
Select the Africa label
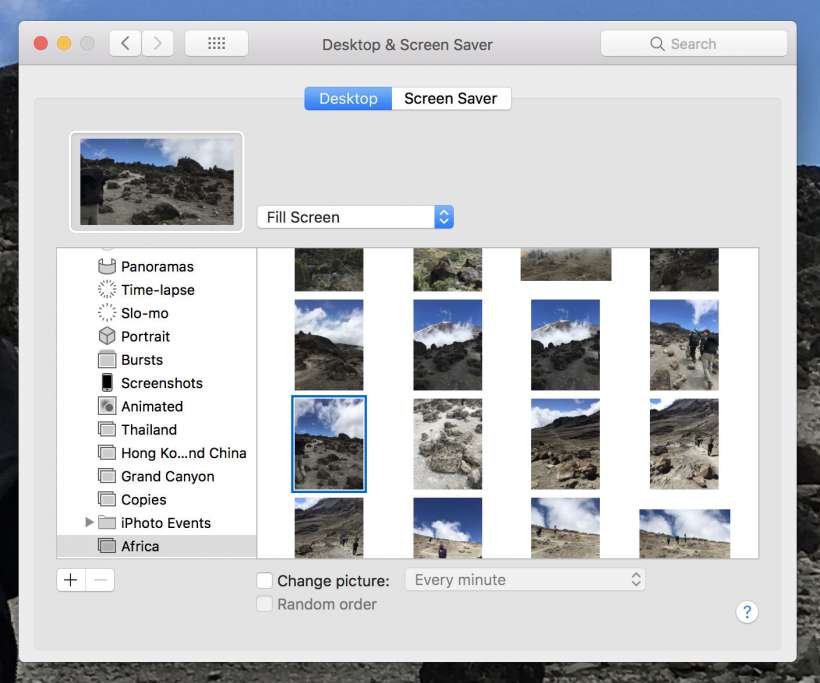point(140,546)
